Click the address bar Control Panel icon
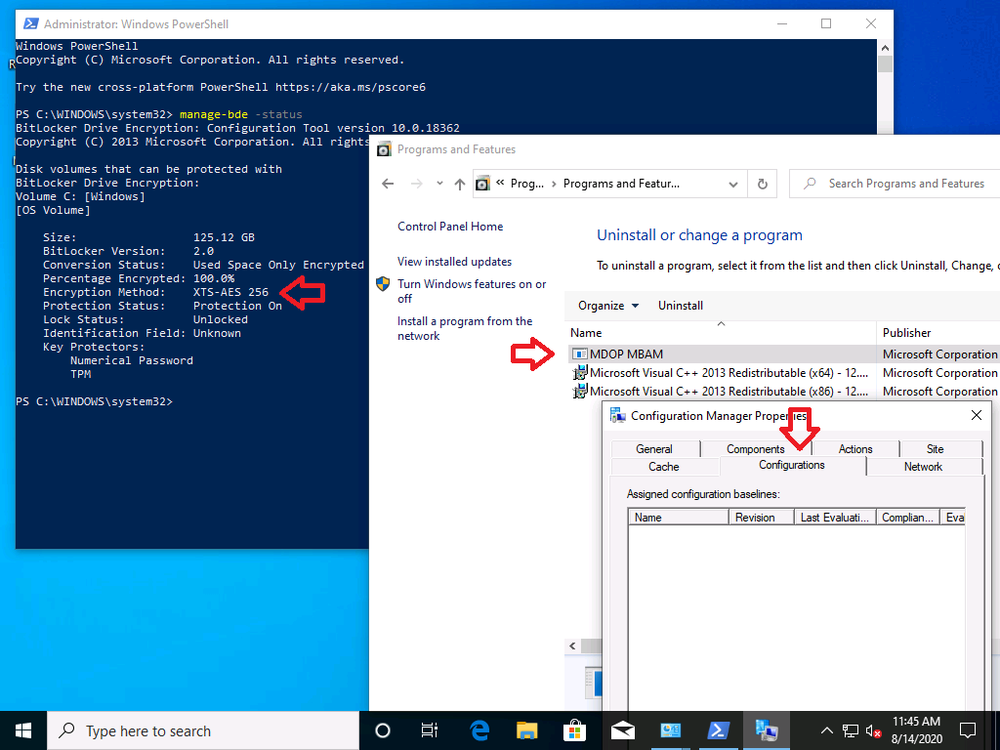Screen dimensions: 1000x750 [483, 184]
